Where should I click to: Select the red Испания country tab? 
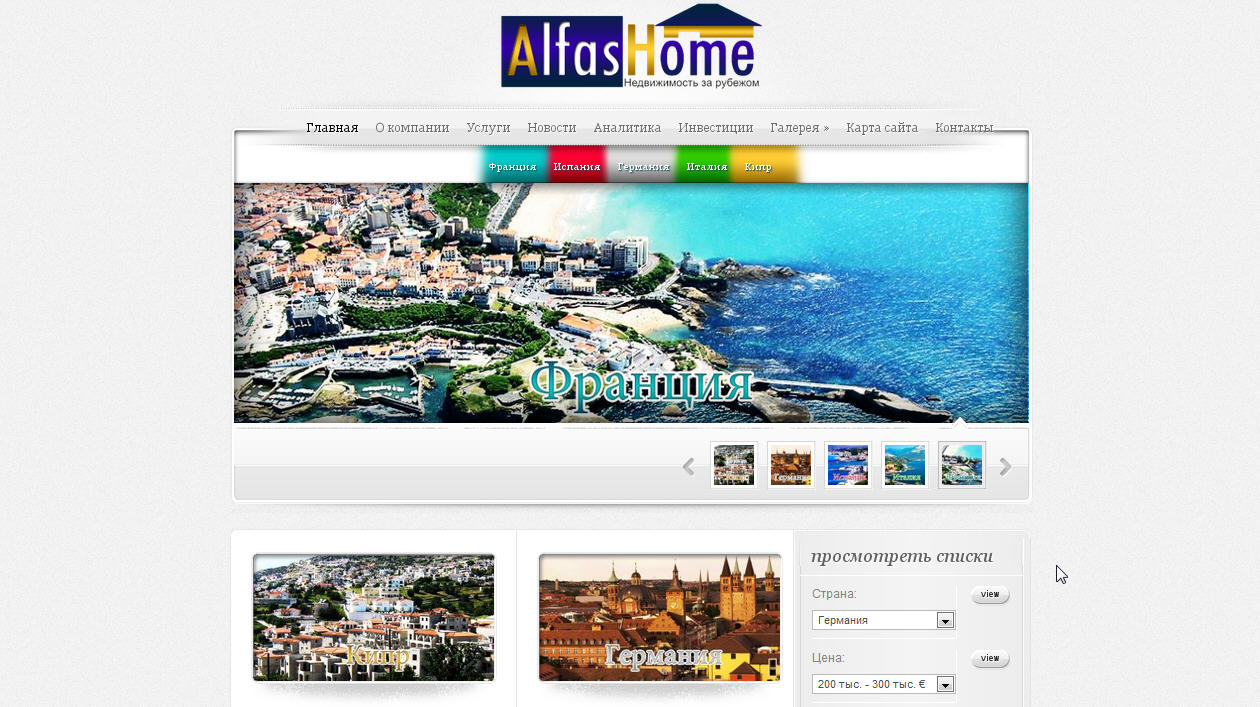[x=577, y=166]
